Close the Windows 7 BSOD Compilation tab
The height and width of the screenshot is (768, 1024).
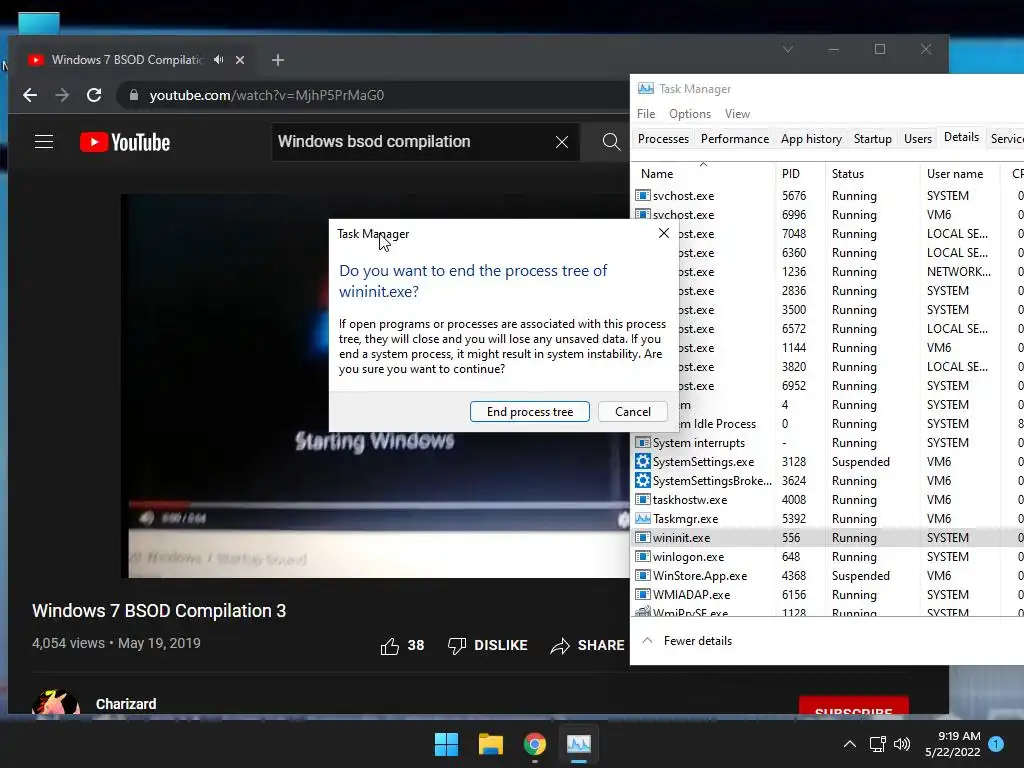(240, 60)
